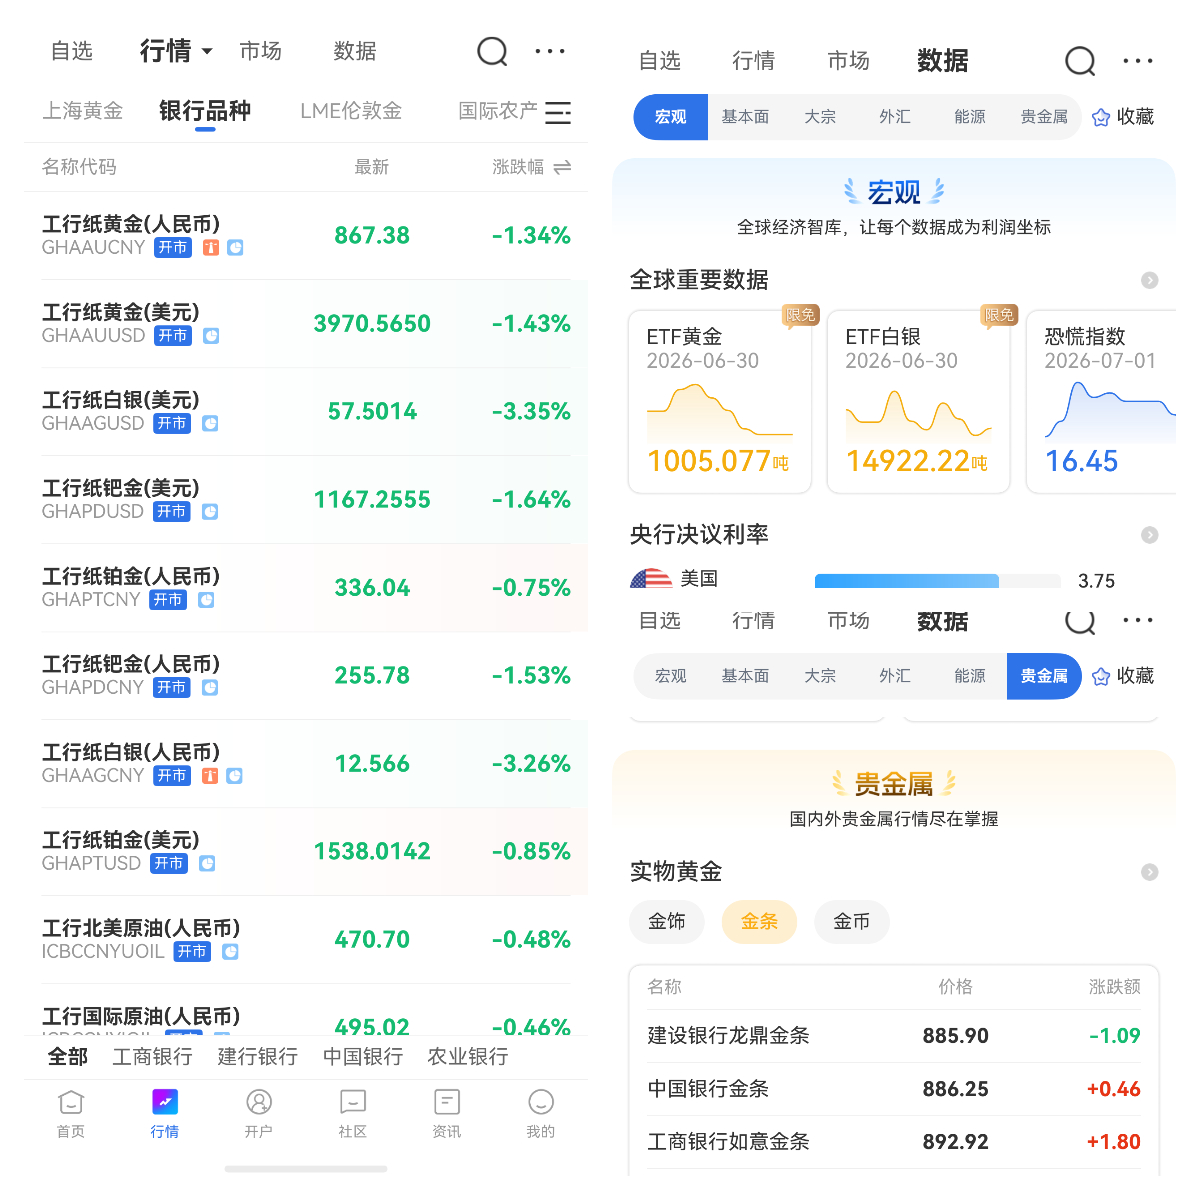Select 宏观 on the 贵金属 screen

click(x=671, y=676)
